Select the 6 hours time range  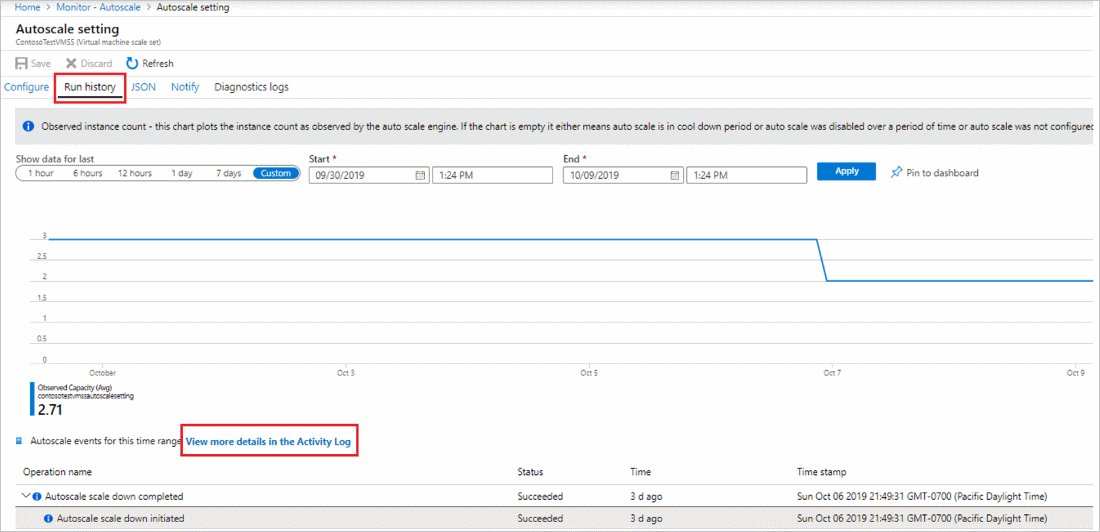point(87,173)
